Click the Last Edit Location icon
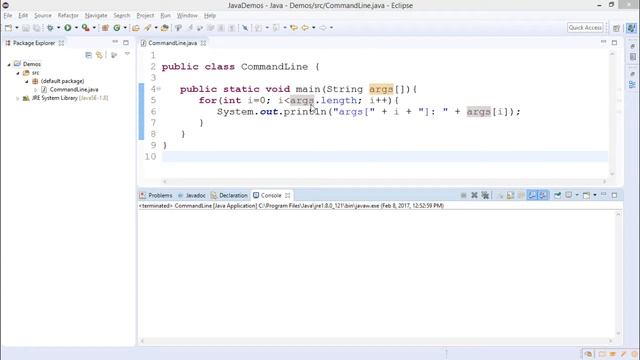 293,28
